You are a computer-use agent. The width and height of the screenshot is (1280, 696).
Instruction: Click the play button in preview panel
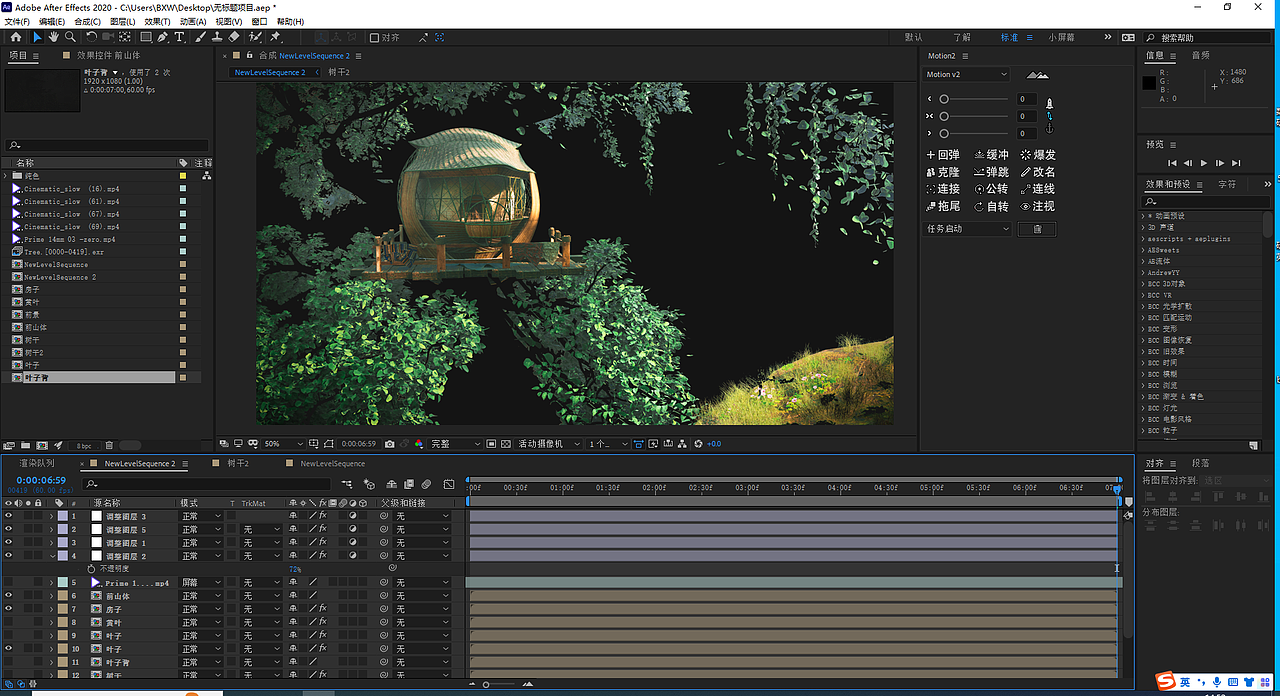point(1204,162)
